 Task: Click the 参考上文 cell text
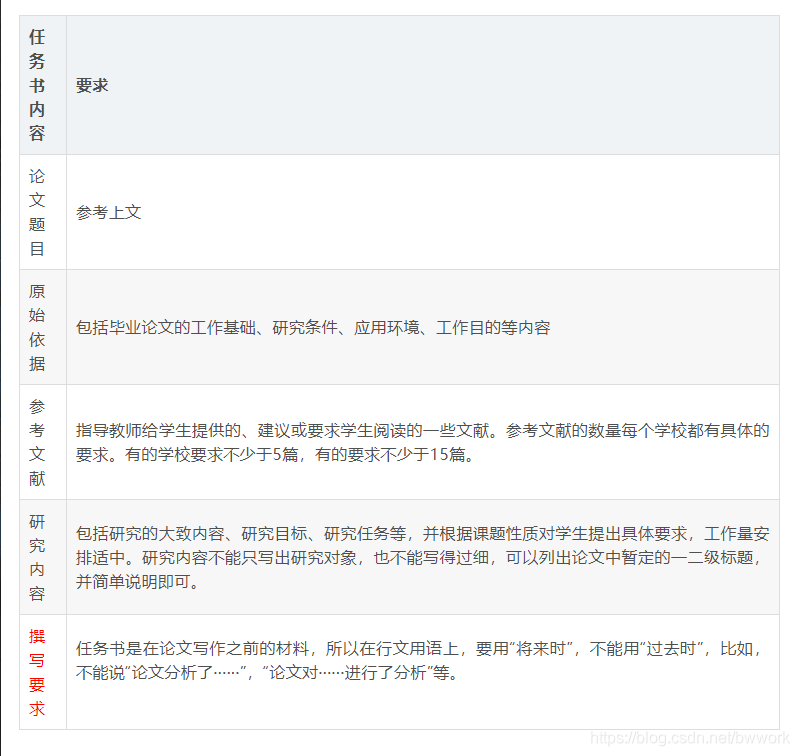point(109,212)
